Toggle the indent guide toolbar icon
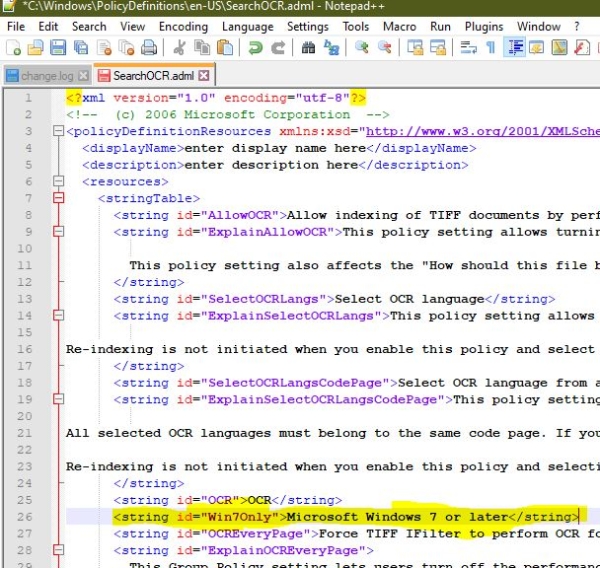This screenshot has height=568, width=600. click(x=514, y=48)
